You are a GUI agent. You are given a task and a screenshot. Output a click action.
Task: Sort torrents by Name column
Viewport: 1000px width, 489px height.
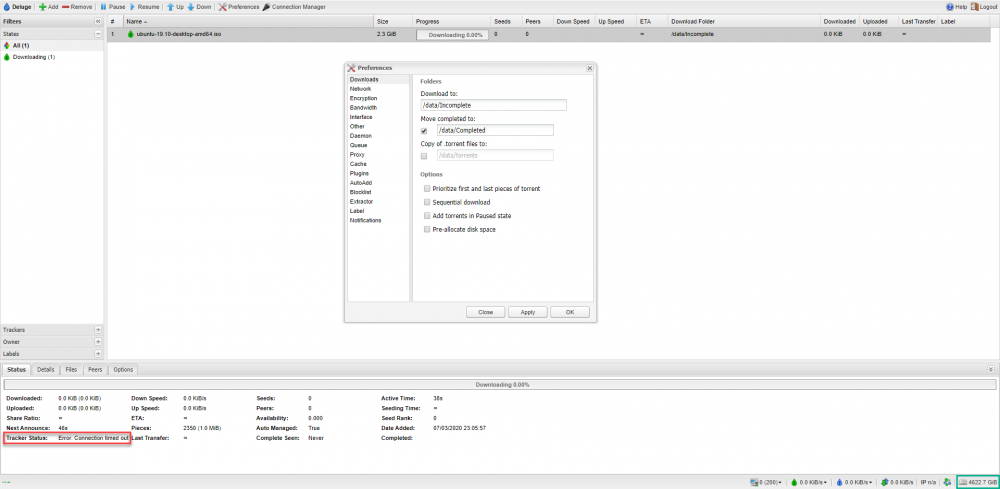[249, 22]
